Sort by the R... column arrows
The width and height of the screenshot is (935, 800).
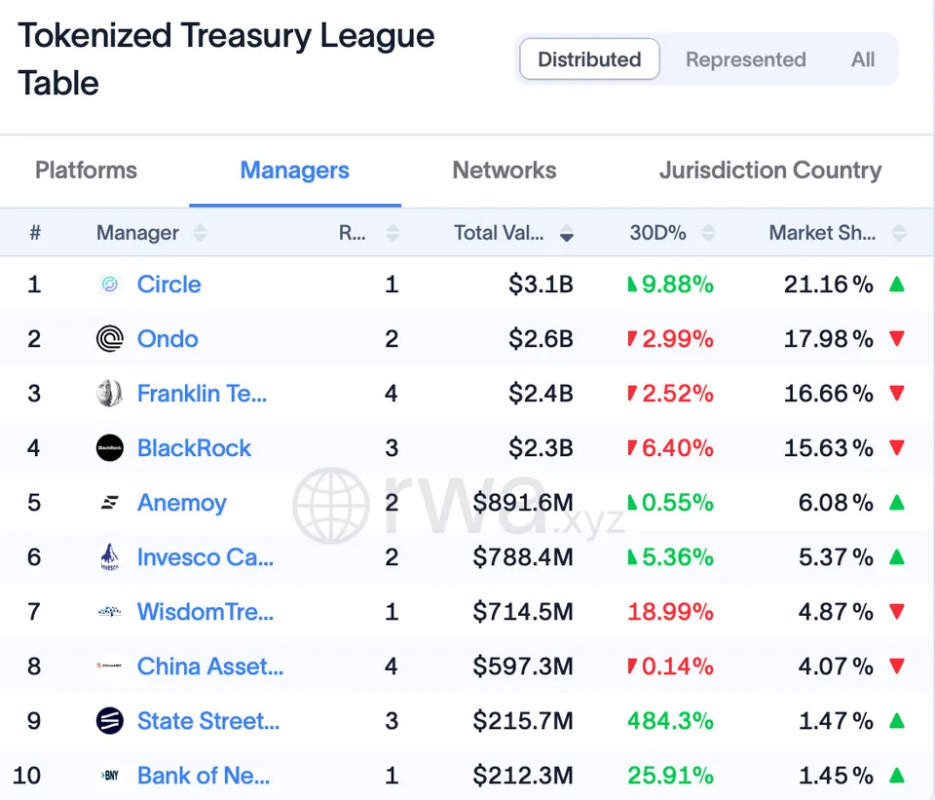click(392, 232)
